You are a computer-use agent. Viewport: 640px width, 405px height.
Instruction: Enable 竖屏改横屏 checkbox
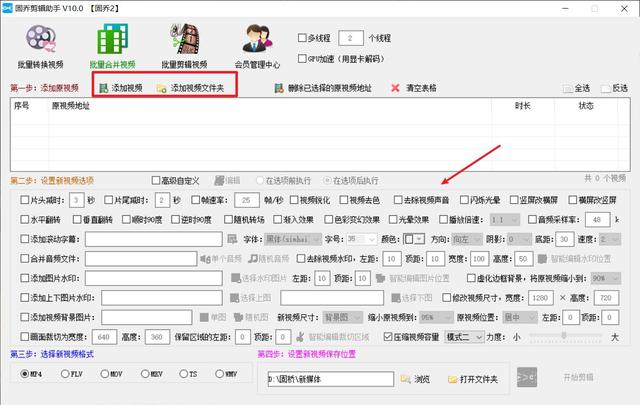tap(514, 200)
